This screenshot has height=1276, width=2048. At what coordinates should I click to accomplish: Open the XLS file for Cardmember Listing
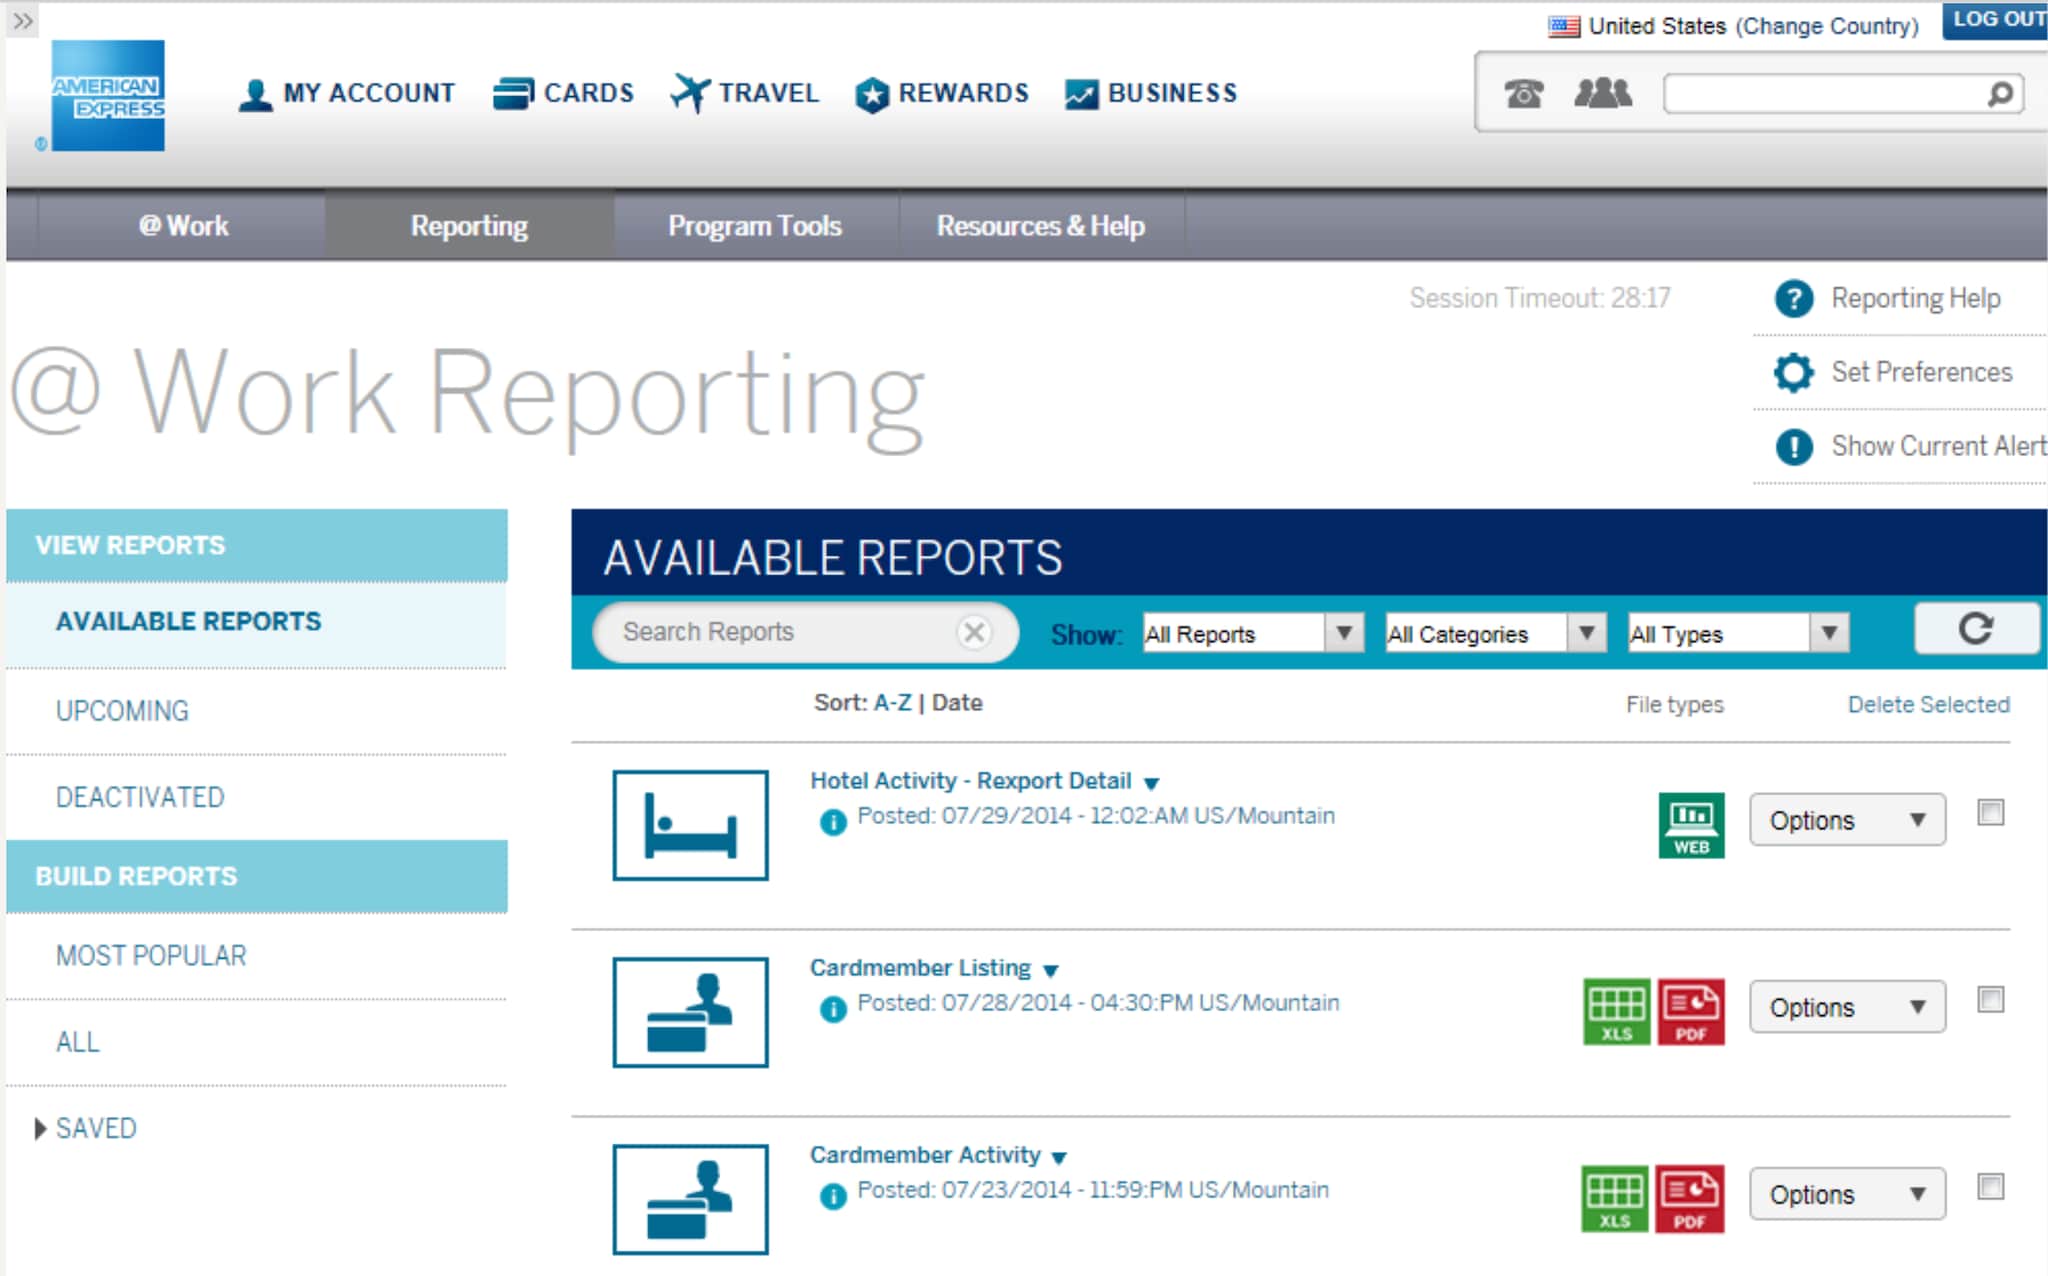tap(1616, 1010)
